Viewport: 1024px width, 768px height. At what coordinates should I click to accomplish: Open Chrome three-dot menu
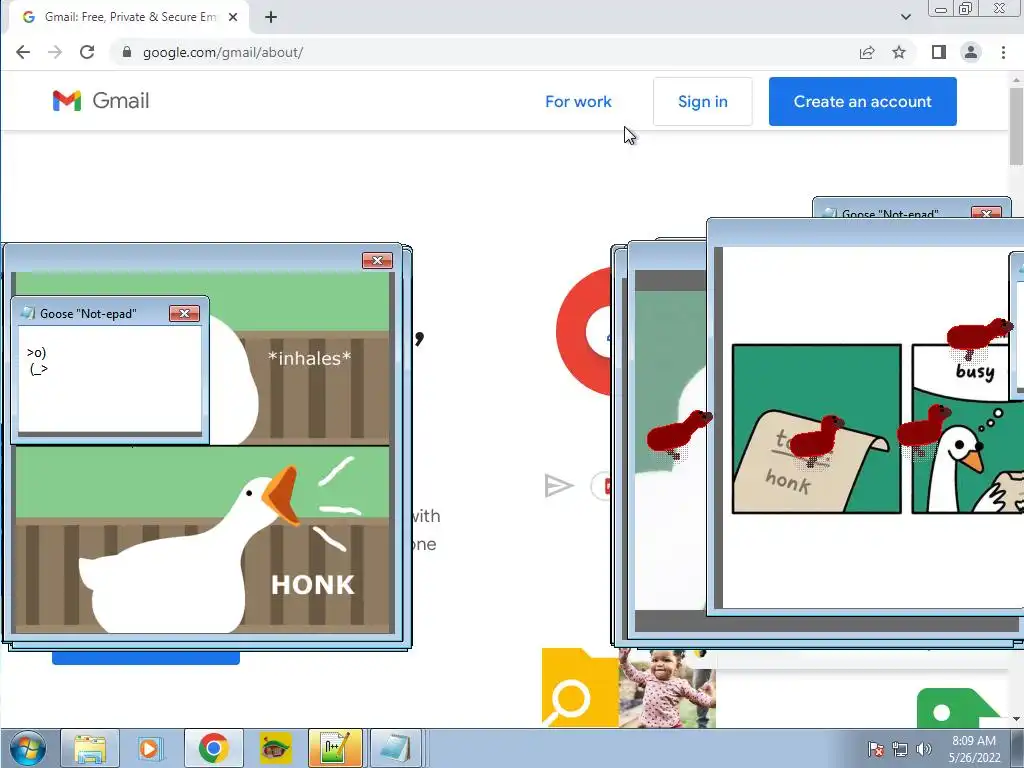pyautogui.click(x=1003, y=52)
